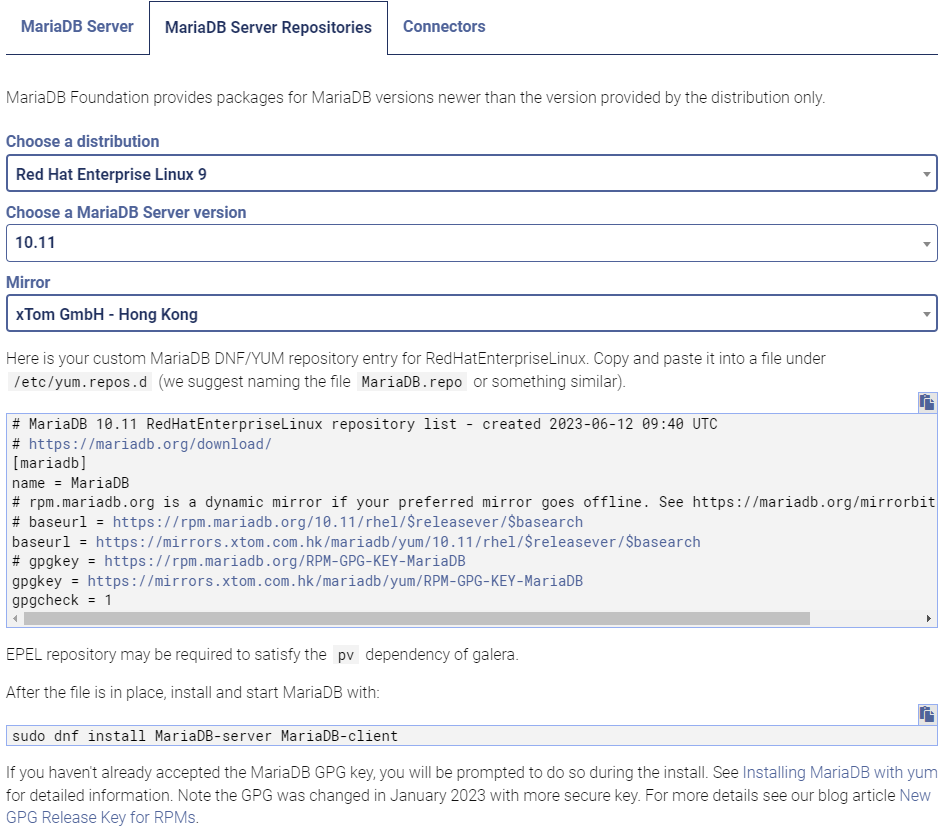Open the Mirror dropdown
The height and width of the screenshot is (833, 947).
[x=472, y=314]
